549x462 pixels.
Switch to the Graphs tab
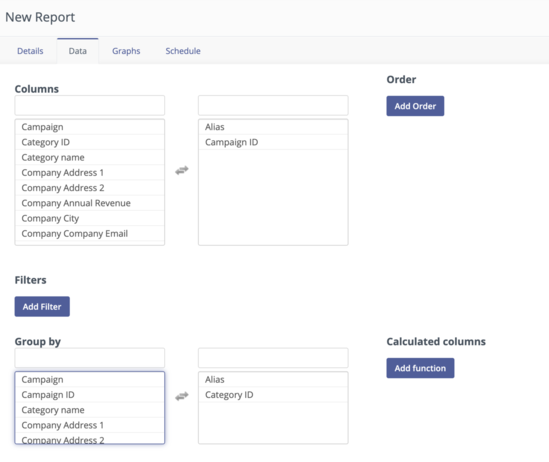pyautogui.click(x=126, y=51)
